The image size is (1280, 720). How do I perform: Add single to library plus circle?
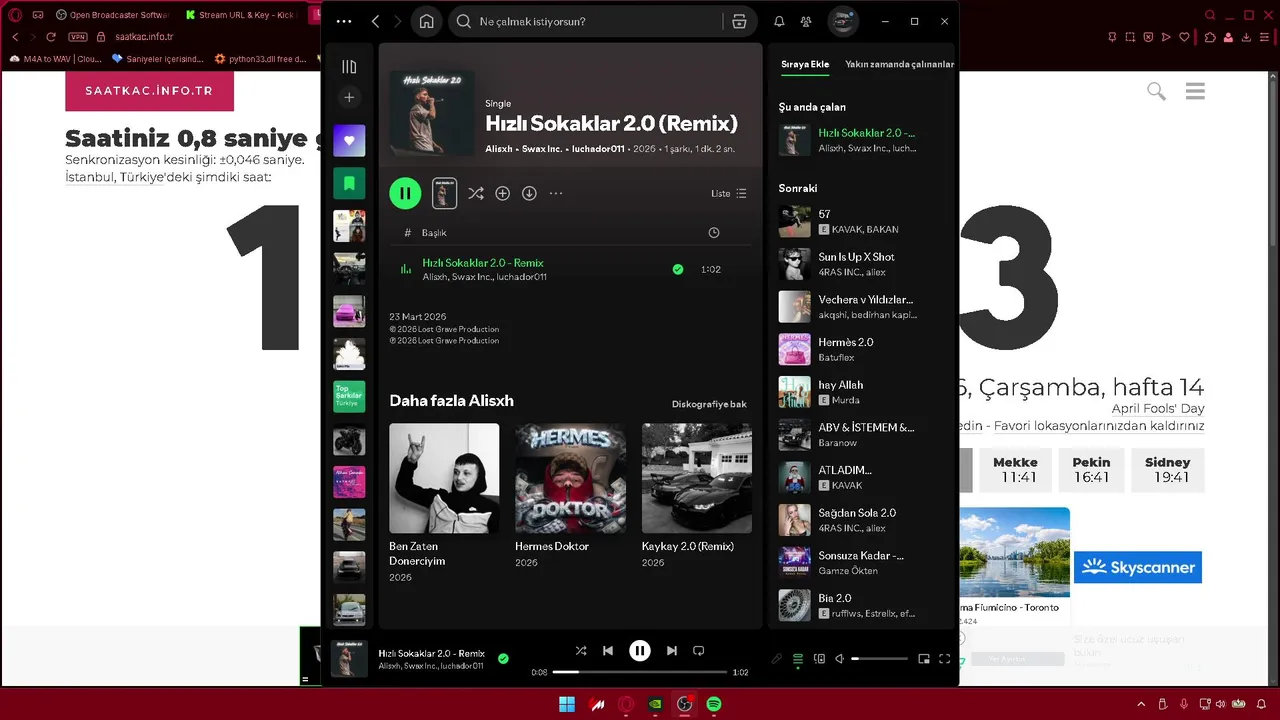[x=503, y=193]
